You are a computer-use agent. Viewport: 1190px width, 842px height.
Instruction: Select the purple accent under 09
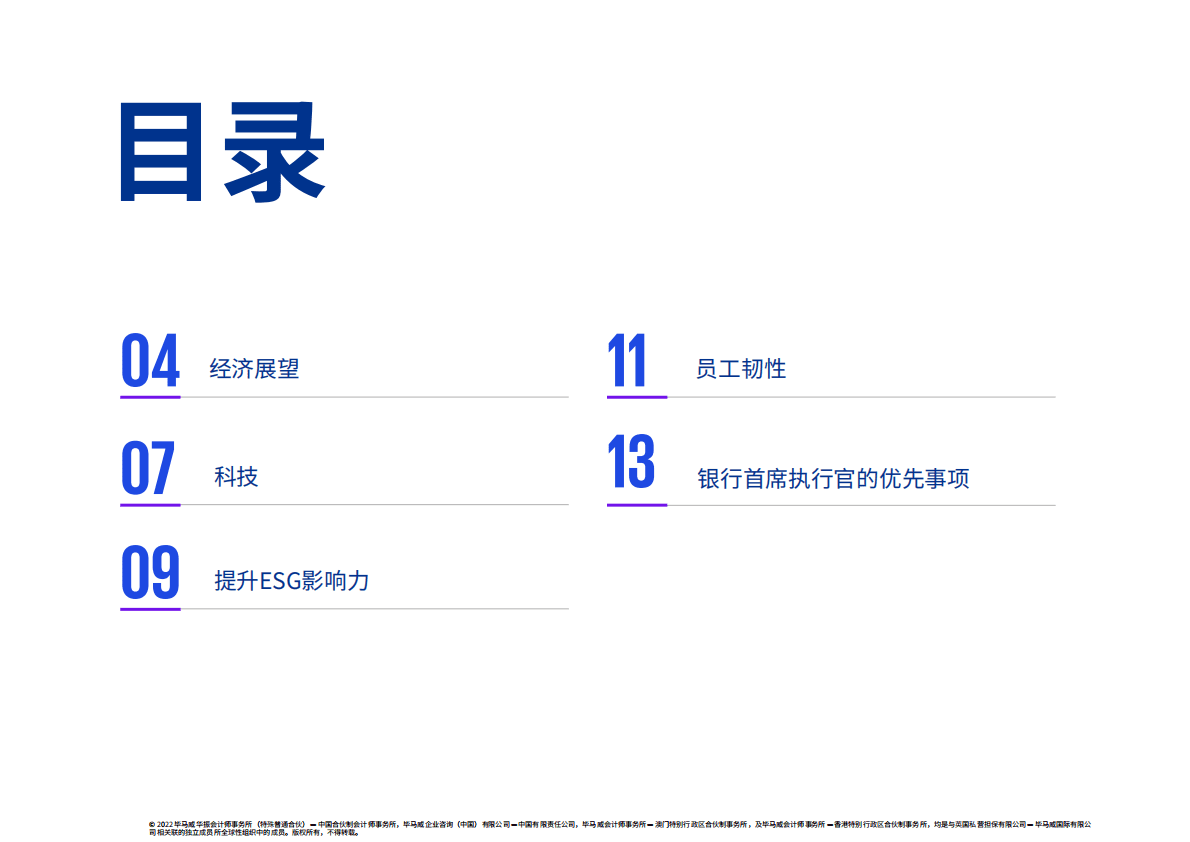(149, 608)
